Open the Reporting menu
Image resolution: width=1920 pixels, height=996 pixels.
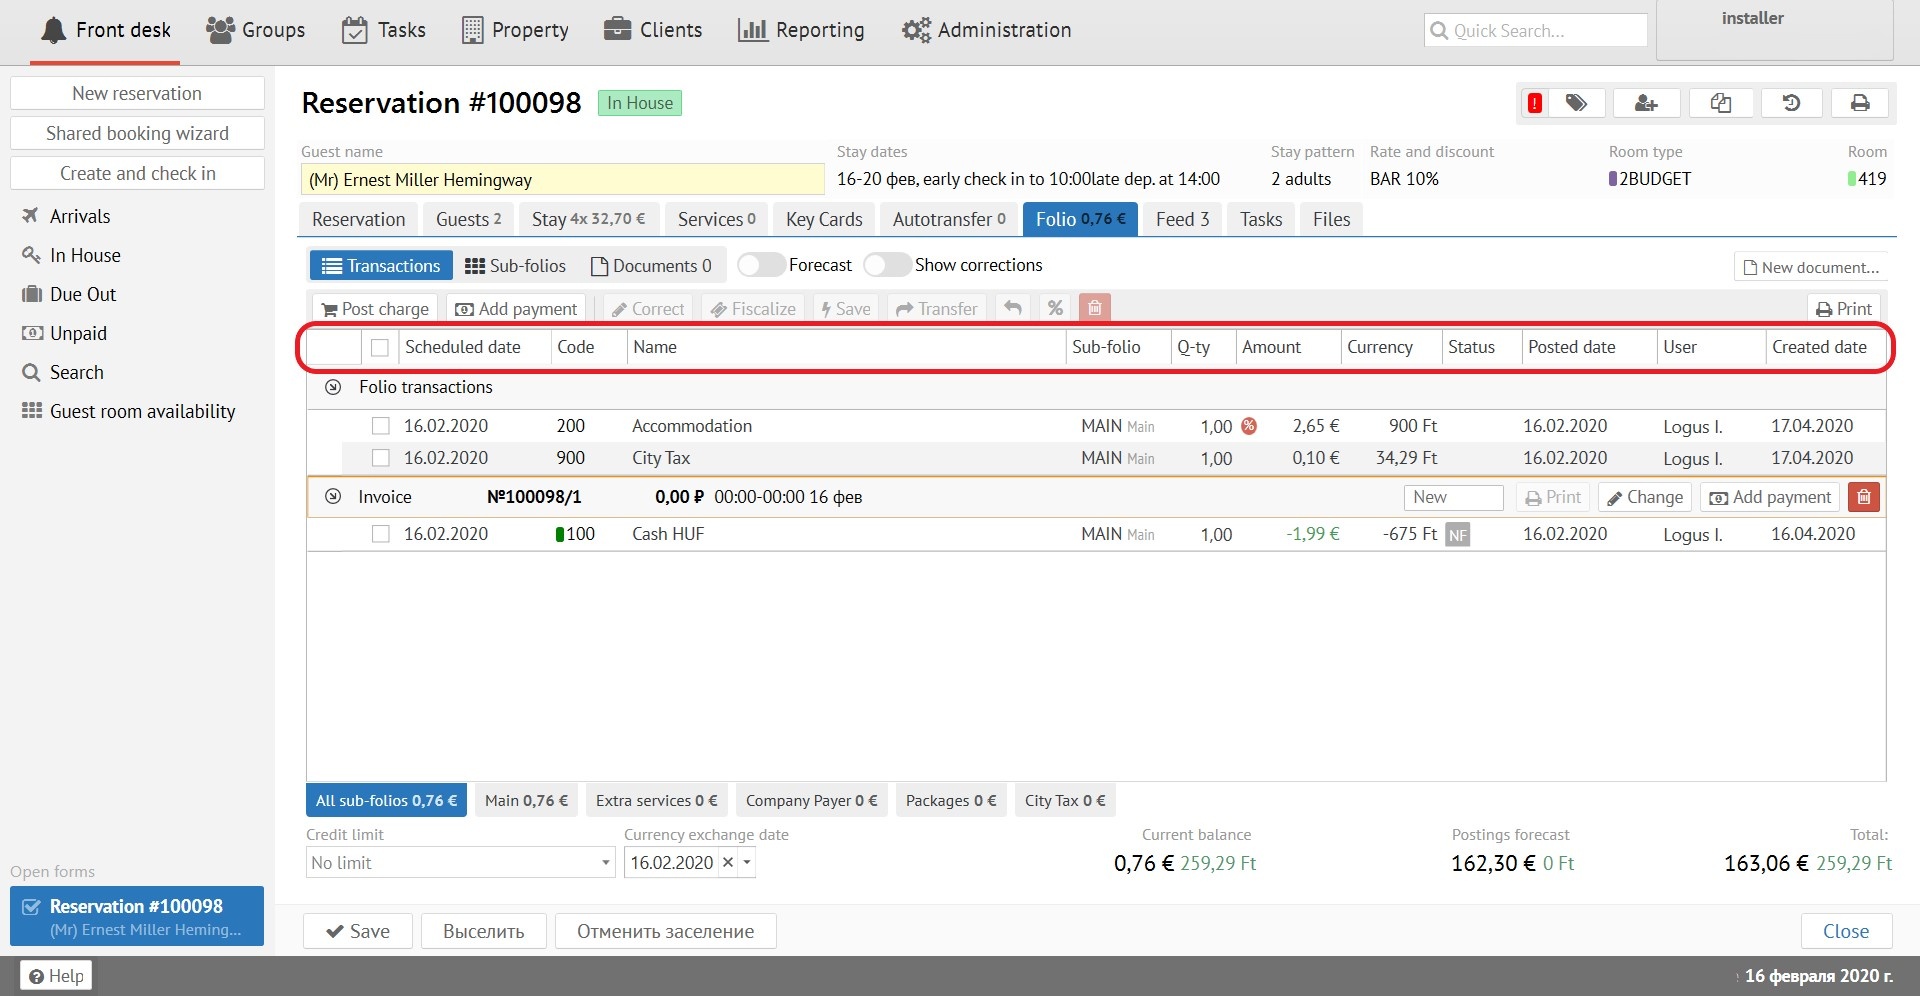click(x=801, y=30)
